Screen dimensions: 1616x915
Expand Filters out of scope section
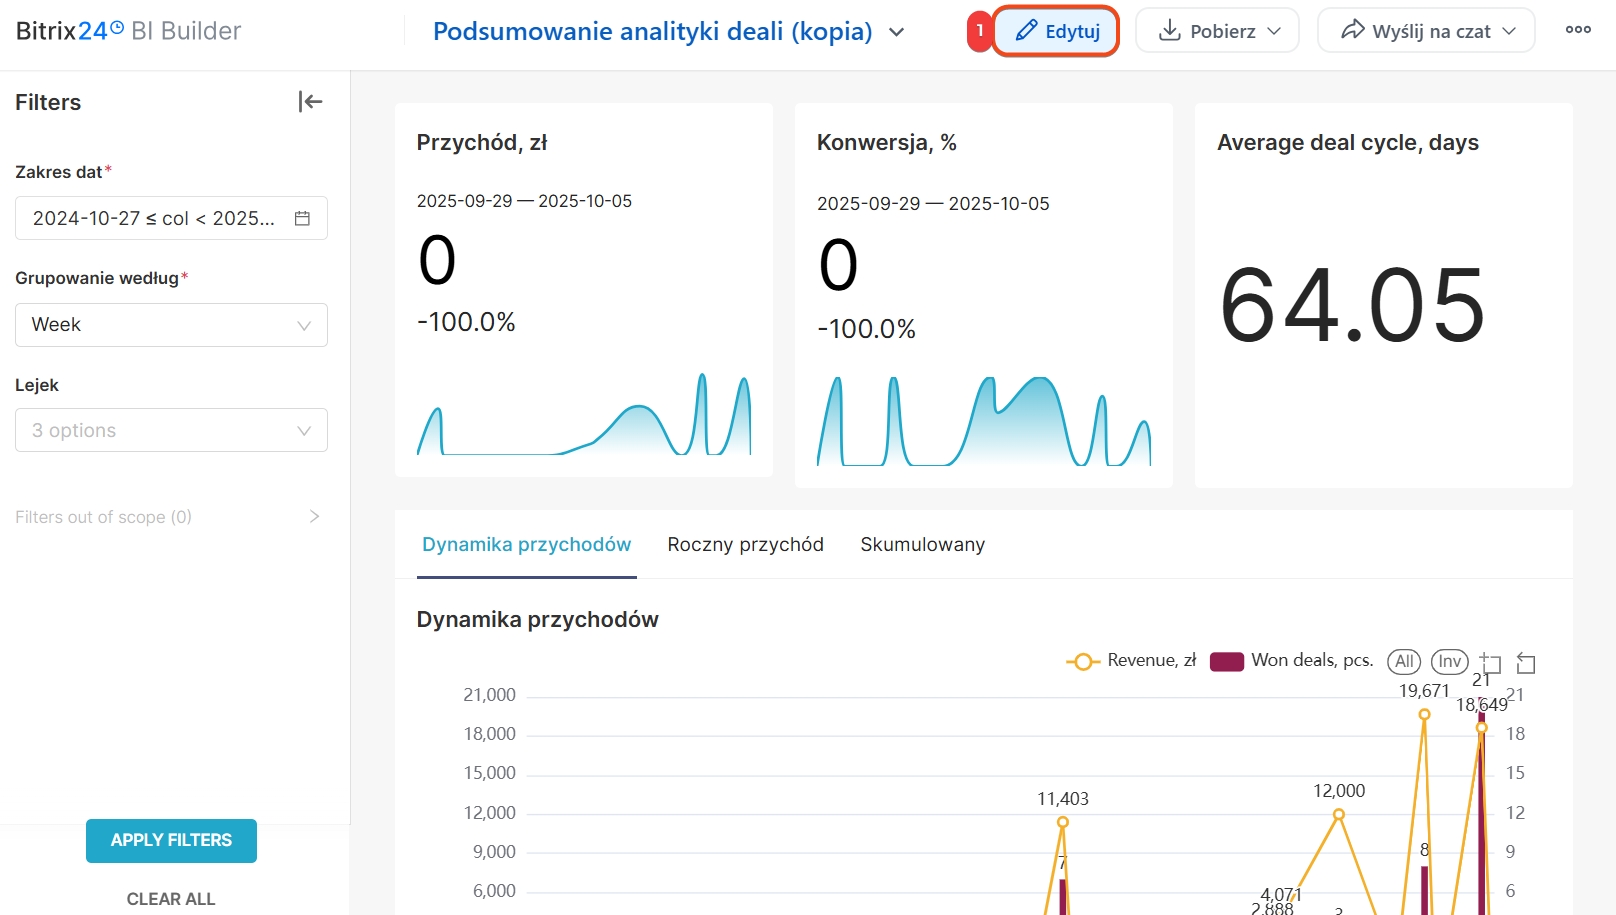click(x=314, y=517)
